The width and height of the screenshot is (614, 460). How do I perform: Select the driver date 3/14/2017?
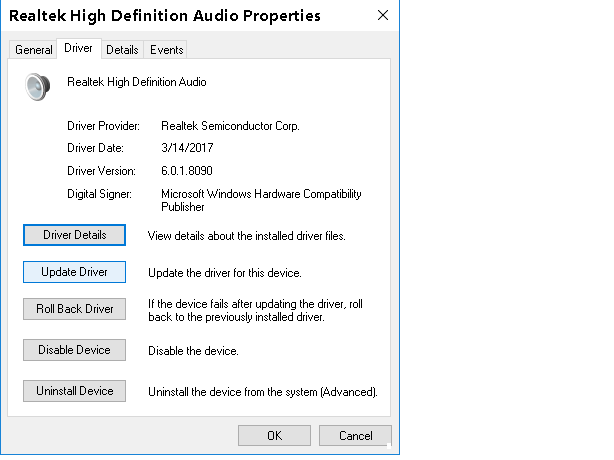187,148
